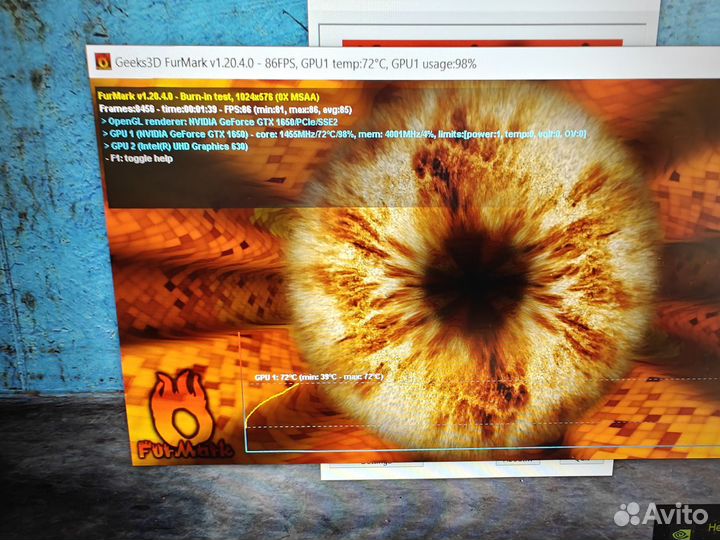Click the 'GPU 2 (Intel(R) UHD Graphics 630)' line
The width and height of the screenshot is (720, 540).
pyautogui.click(x=176, y=146)
